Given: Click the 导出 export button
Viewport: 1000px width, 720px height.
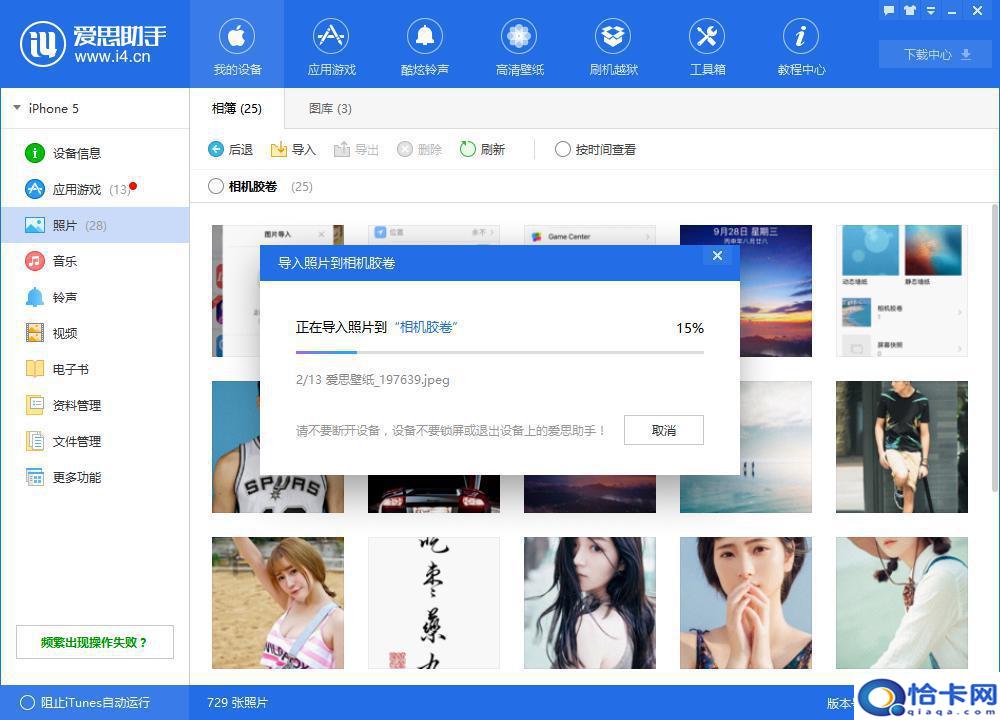Looking at the screenshot, I should [356, 149].
